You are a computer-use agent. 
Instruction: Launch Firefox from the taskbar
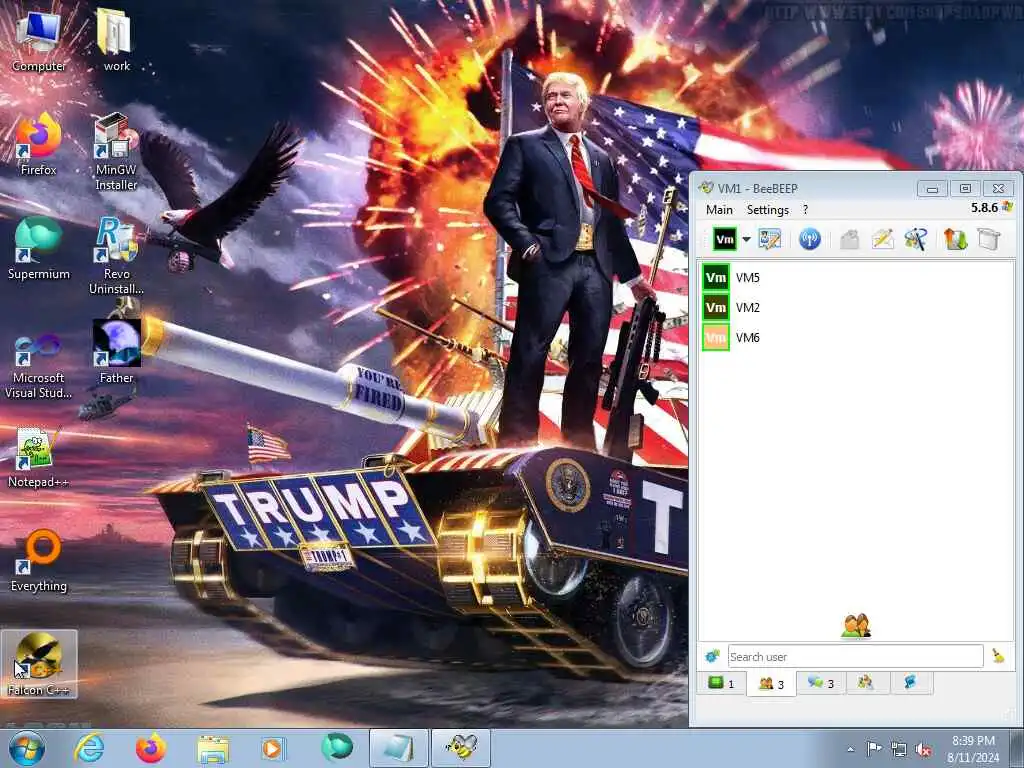[x=150, y=748]
